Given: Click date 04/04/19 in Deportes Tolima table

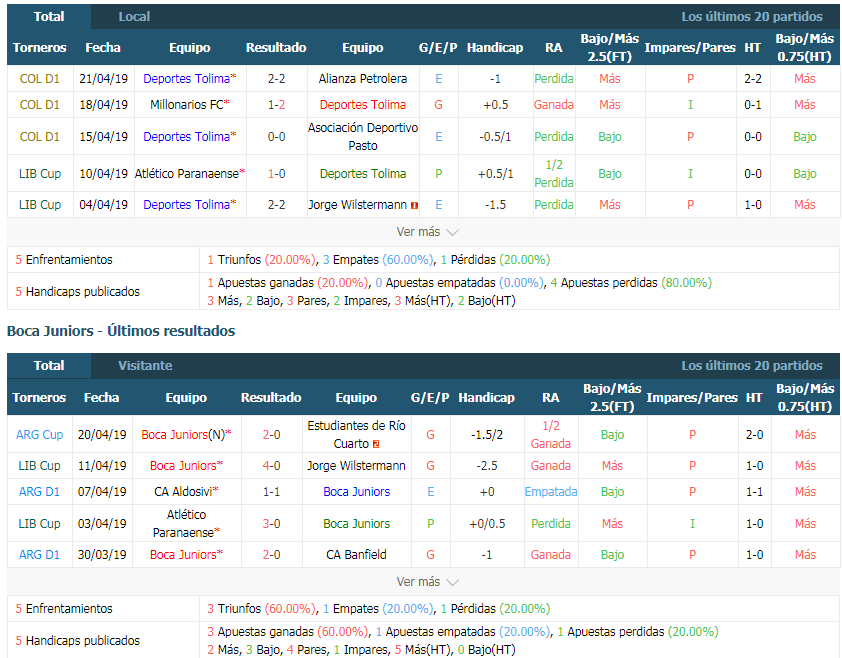Looking at the screenshot, I should click(104, 205).
